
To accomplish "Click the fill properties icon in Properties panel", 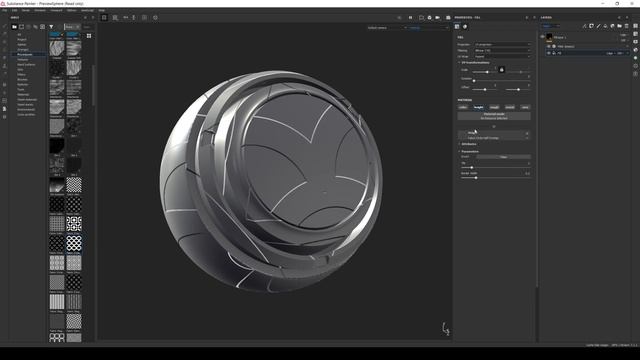I will click(457, 27).
